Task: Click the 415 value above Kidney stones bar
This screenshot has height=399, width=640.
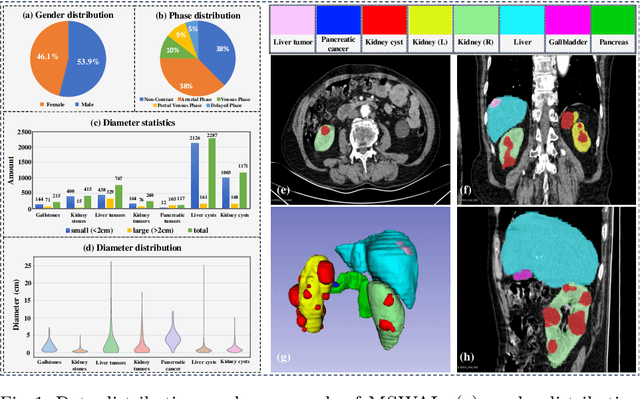Action: 88,189
